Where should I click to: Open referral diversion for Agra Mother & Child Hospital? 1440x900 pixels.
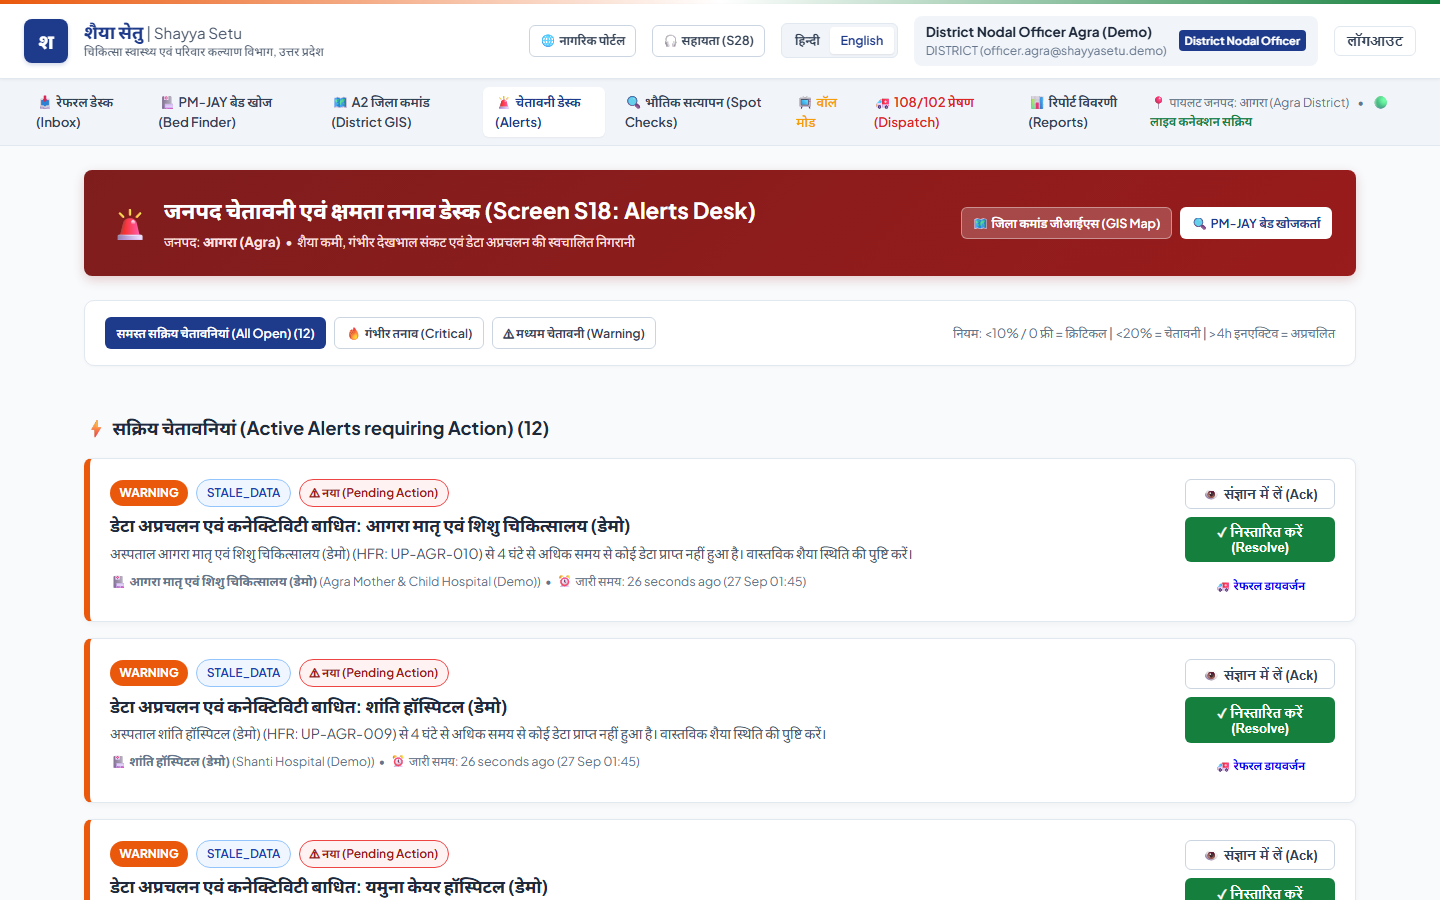[1260, 586]
